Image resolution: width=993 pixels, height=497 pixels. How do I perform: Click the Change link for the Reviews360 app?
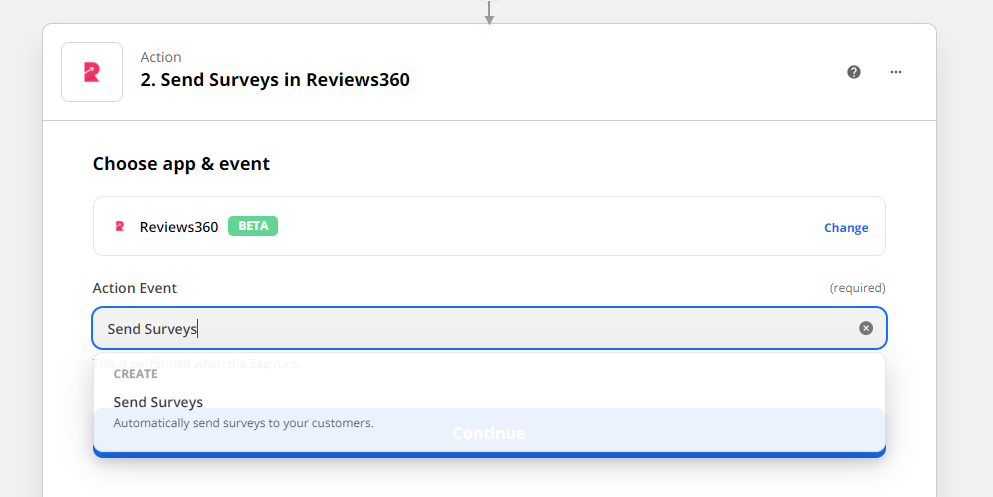point(846,227)
